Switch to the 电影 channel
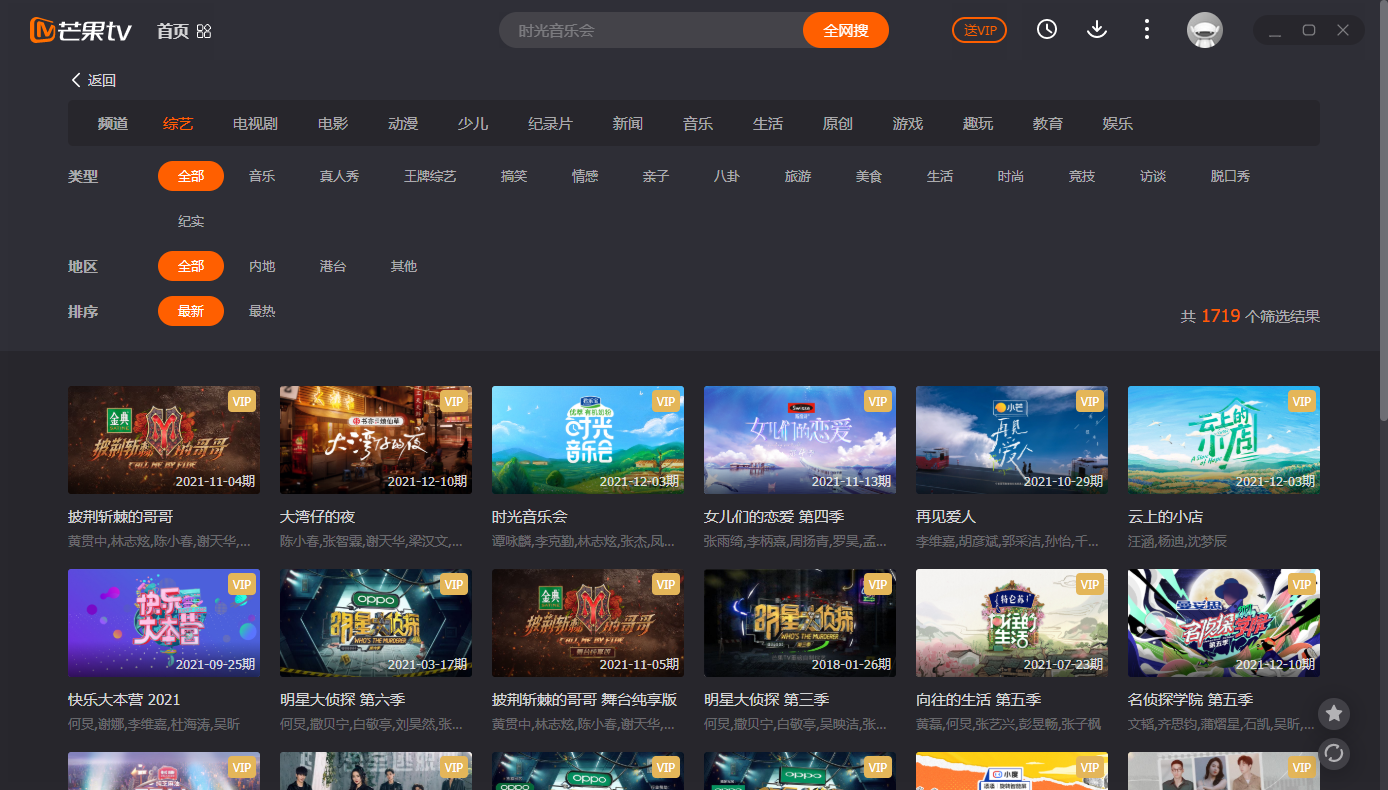 pyautogui.click(x=333, y=123)
